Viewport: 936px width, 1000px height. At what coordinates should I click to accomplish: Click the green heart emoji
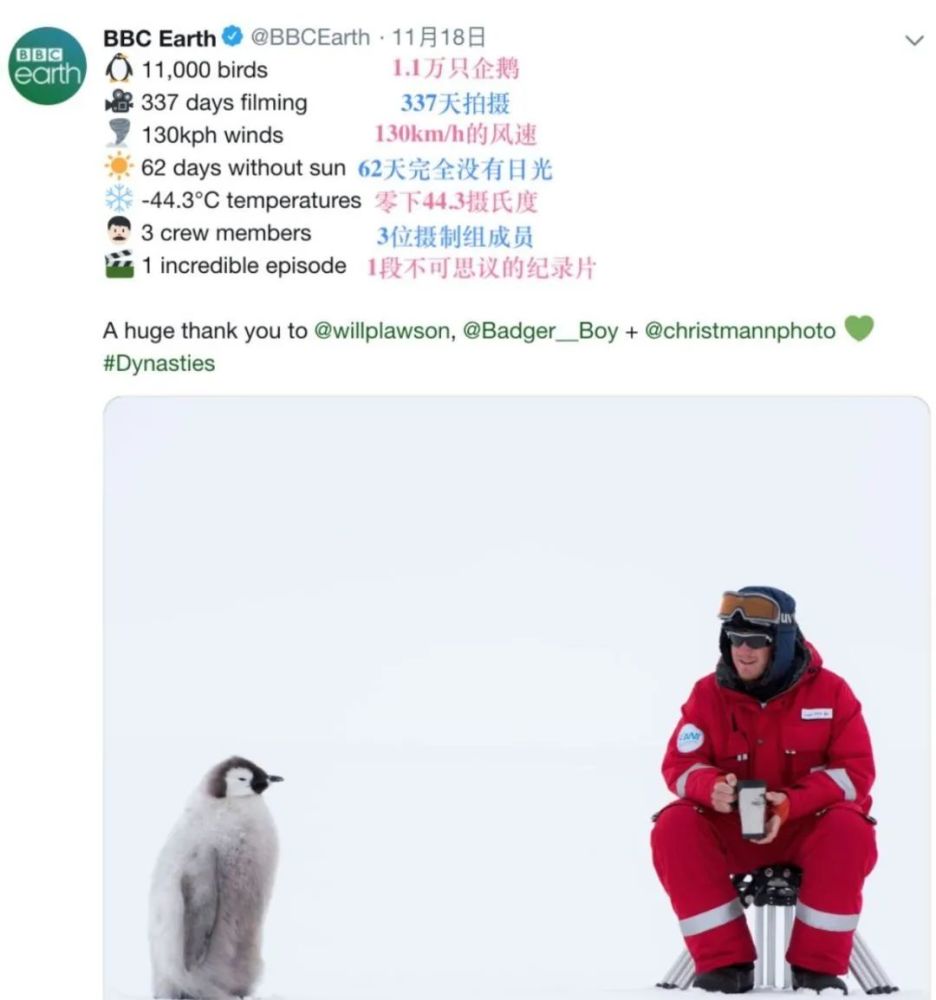pos(859,329)
